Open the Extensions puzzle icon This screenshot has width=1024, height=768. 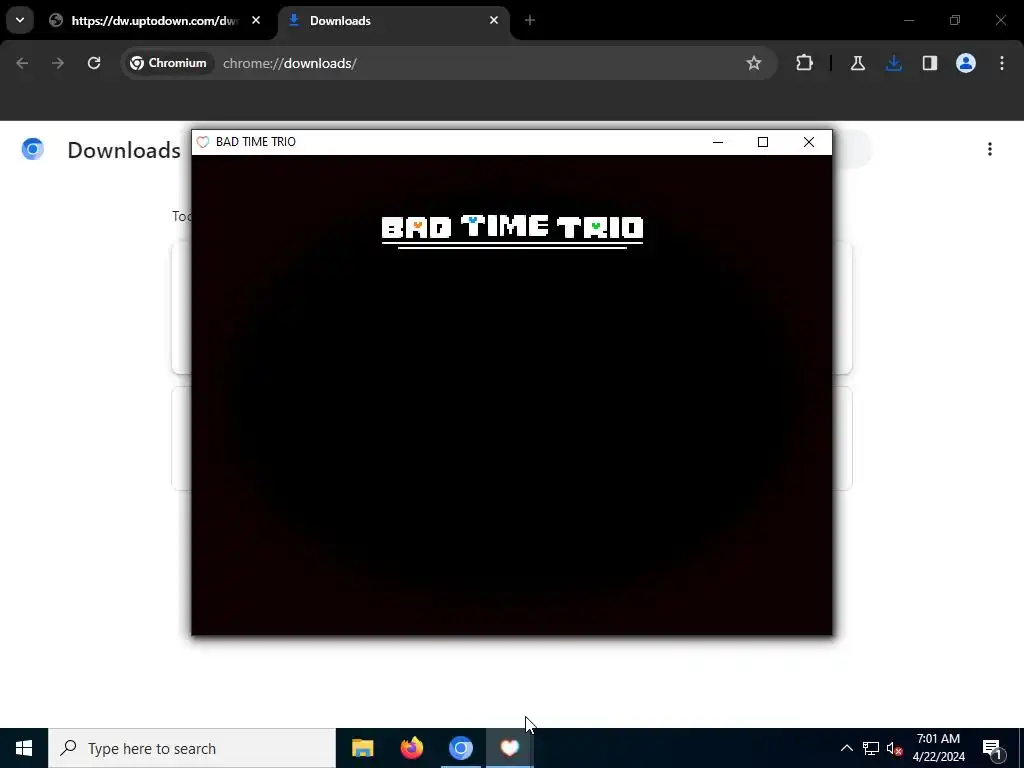coord(805,63)
